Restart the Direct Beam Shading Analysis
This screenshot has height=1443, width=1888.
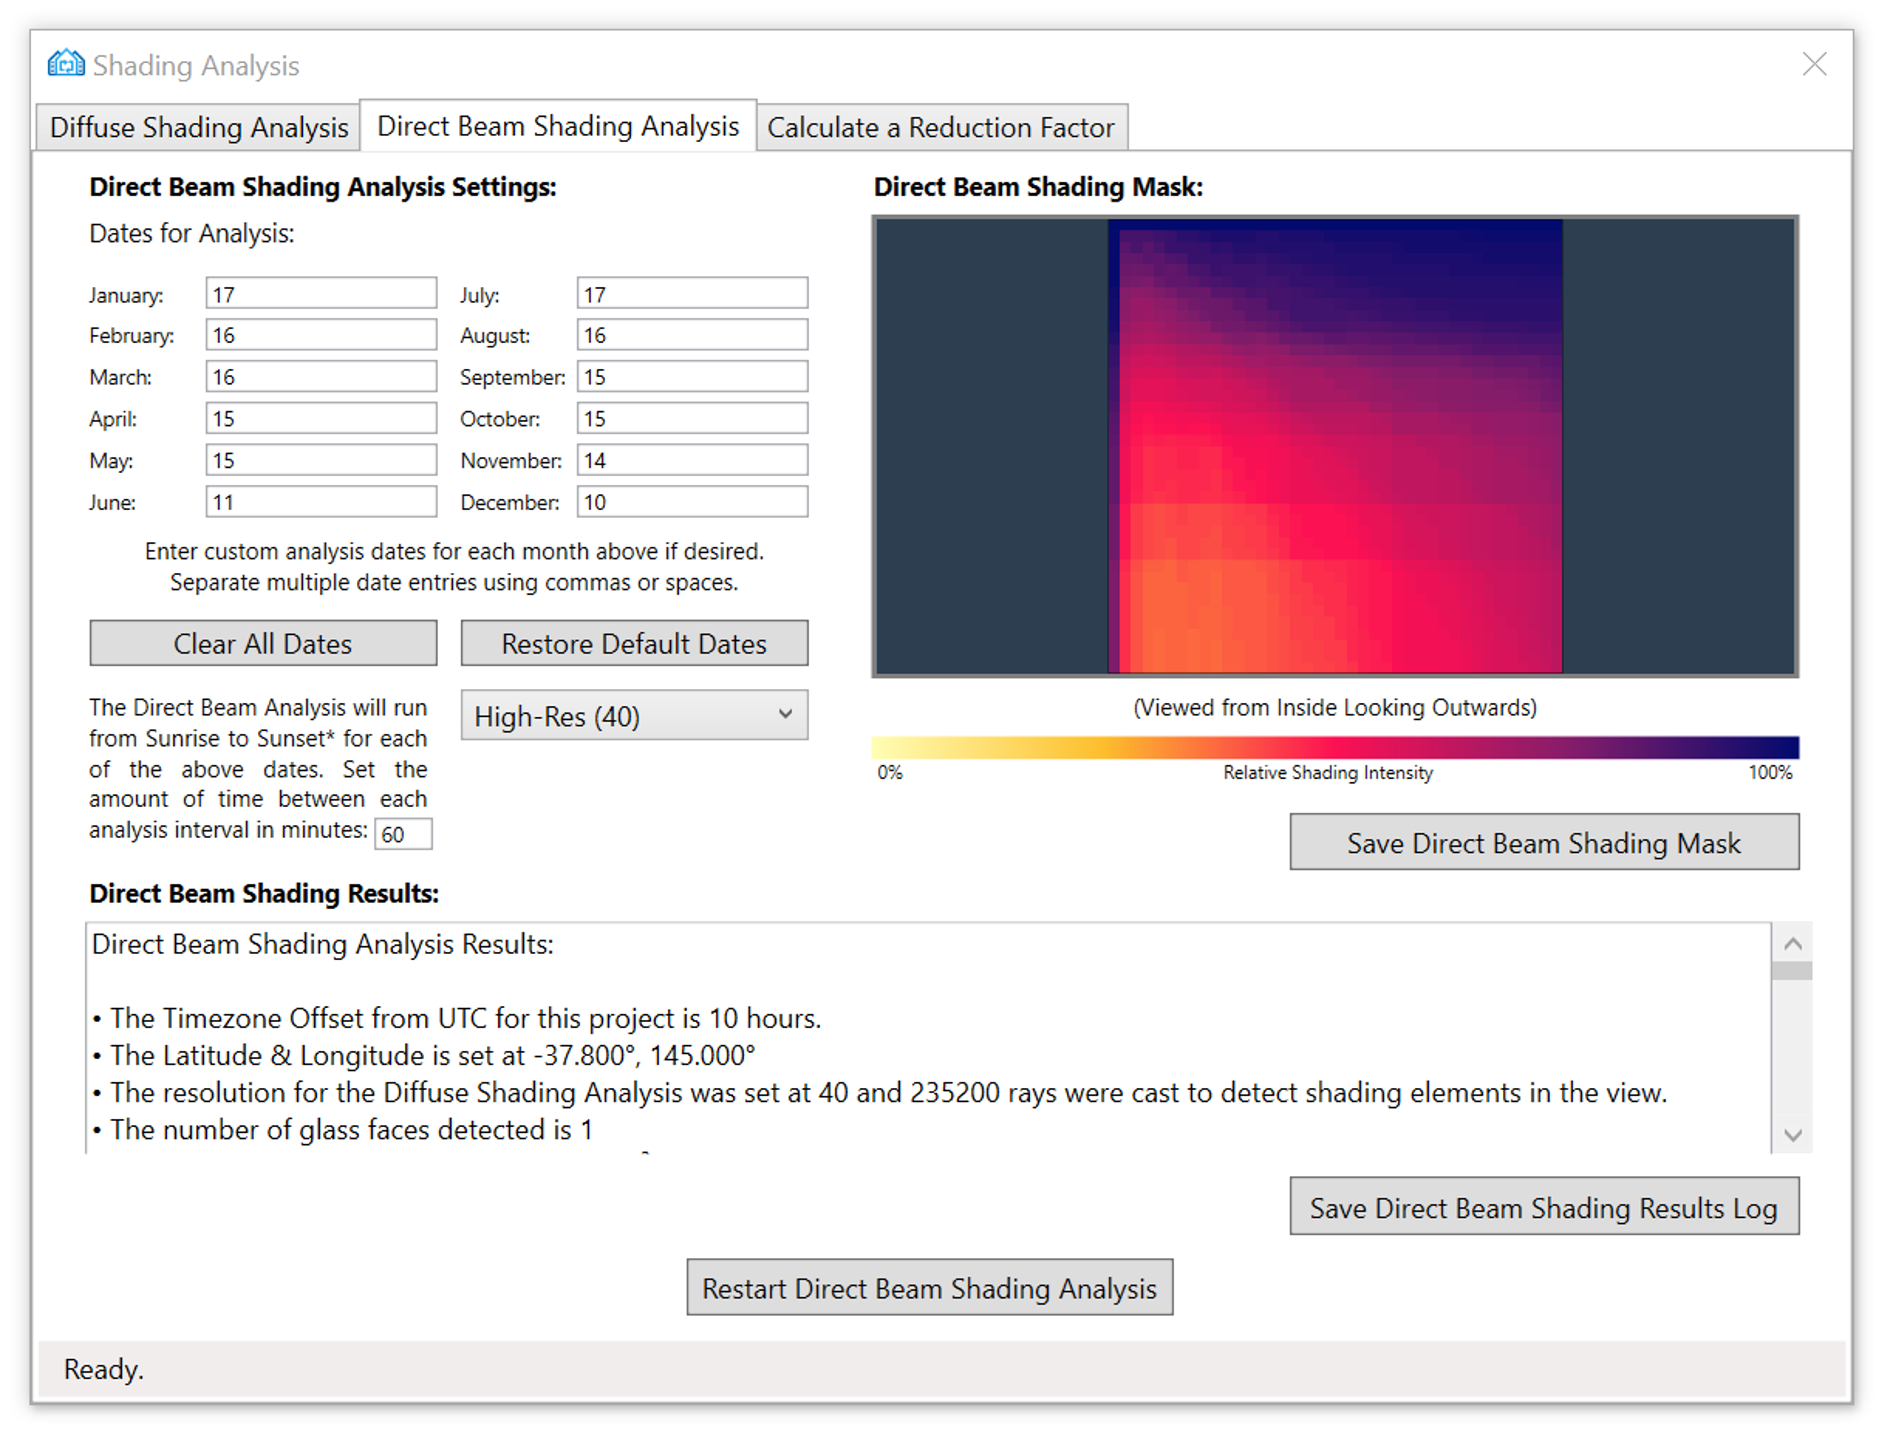929,1288
